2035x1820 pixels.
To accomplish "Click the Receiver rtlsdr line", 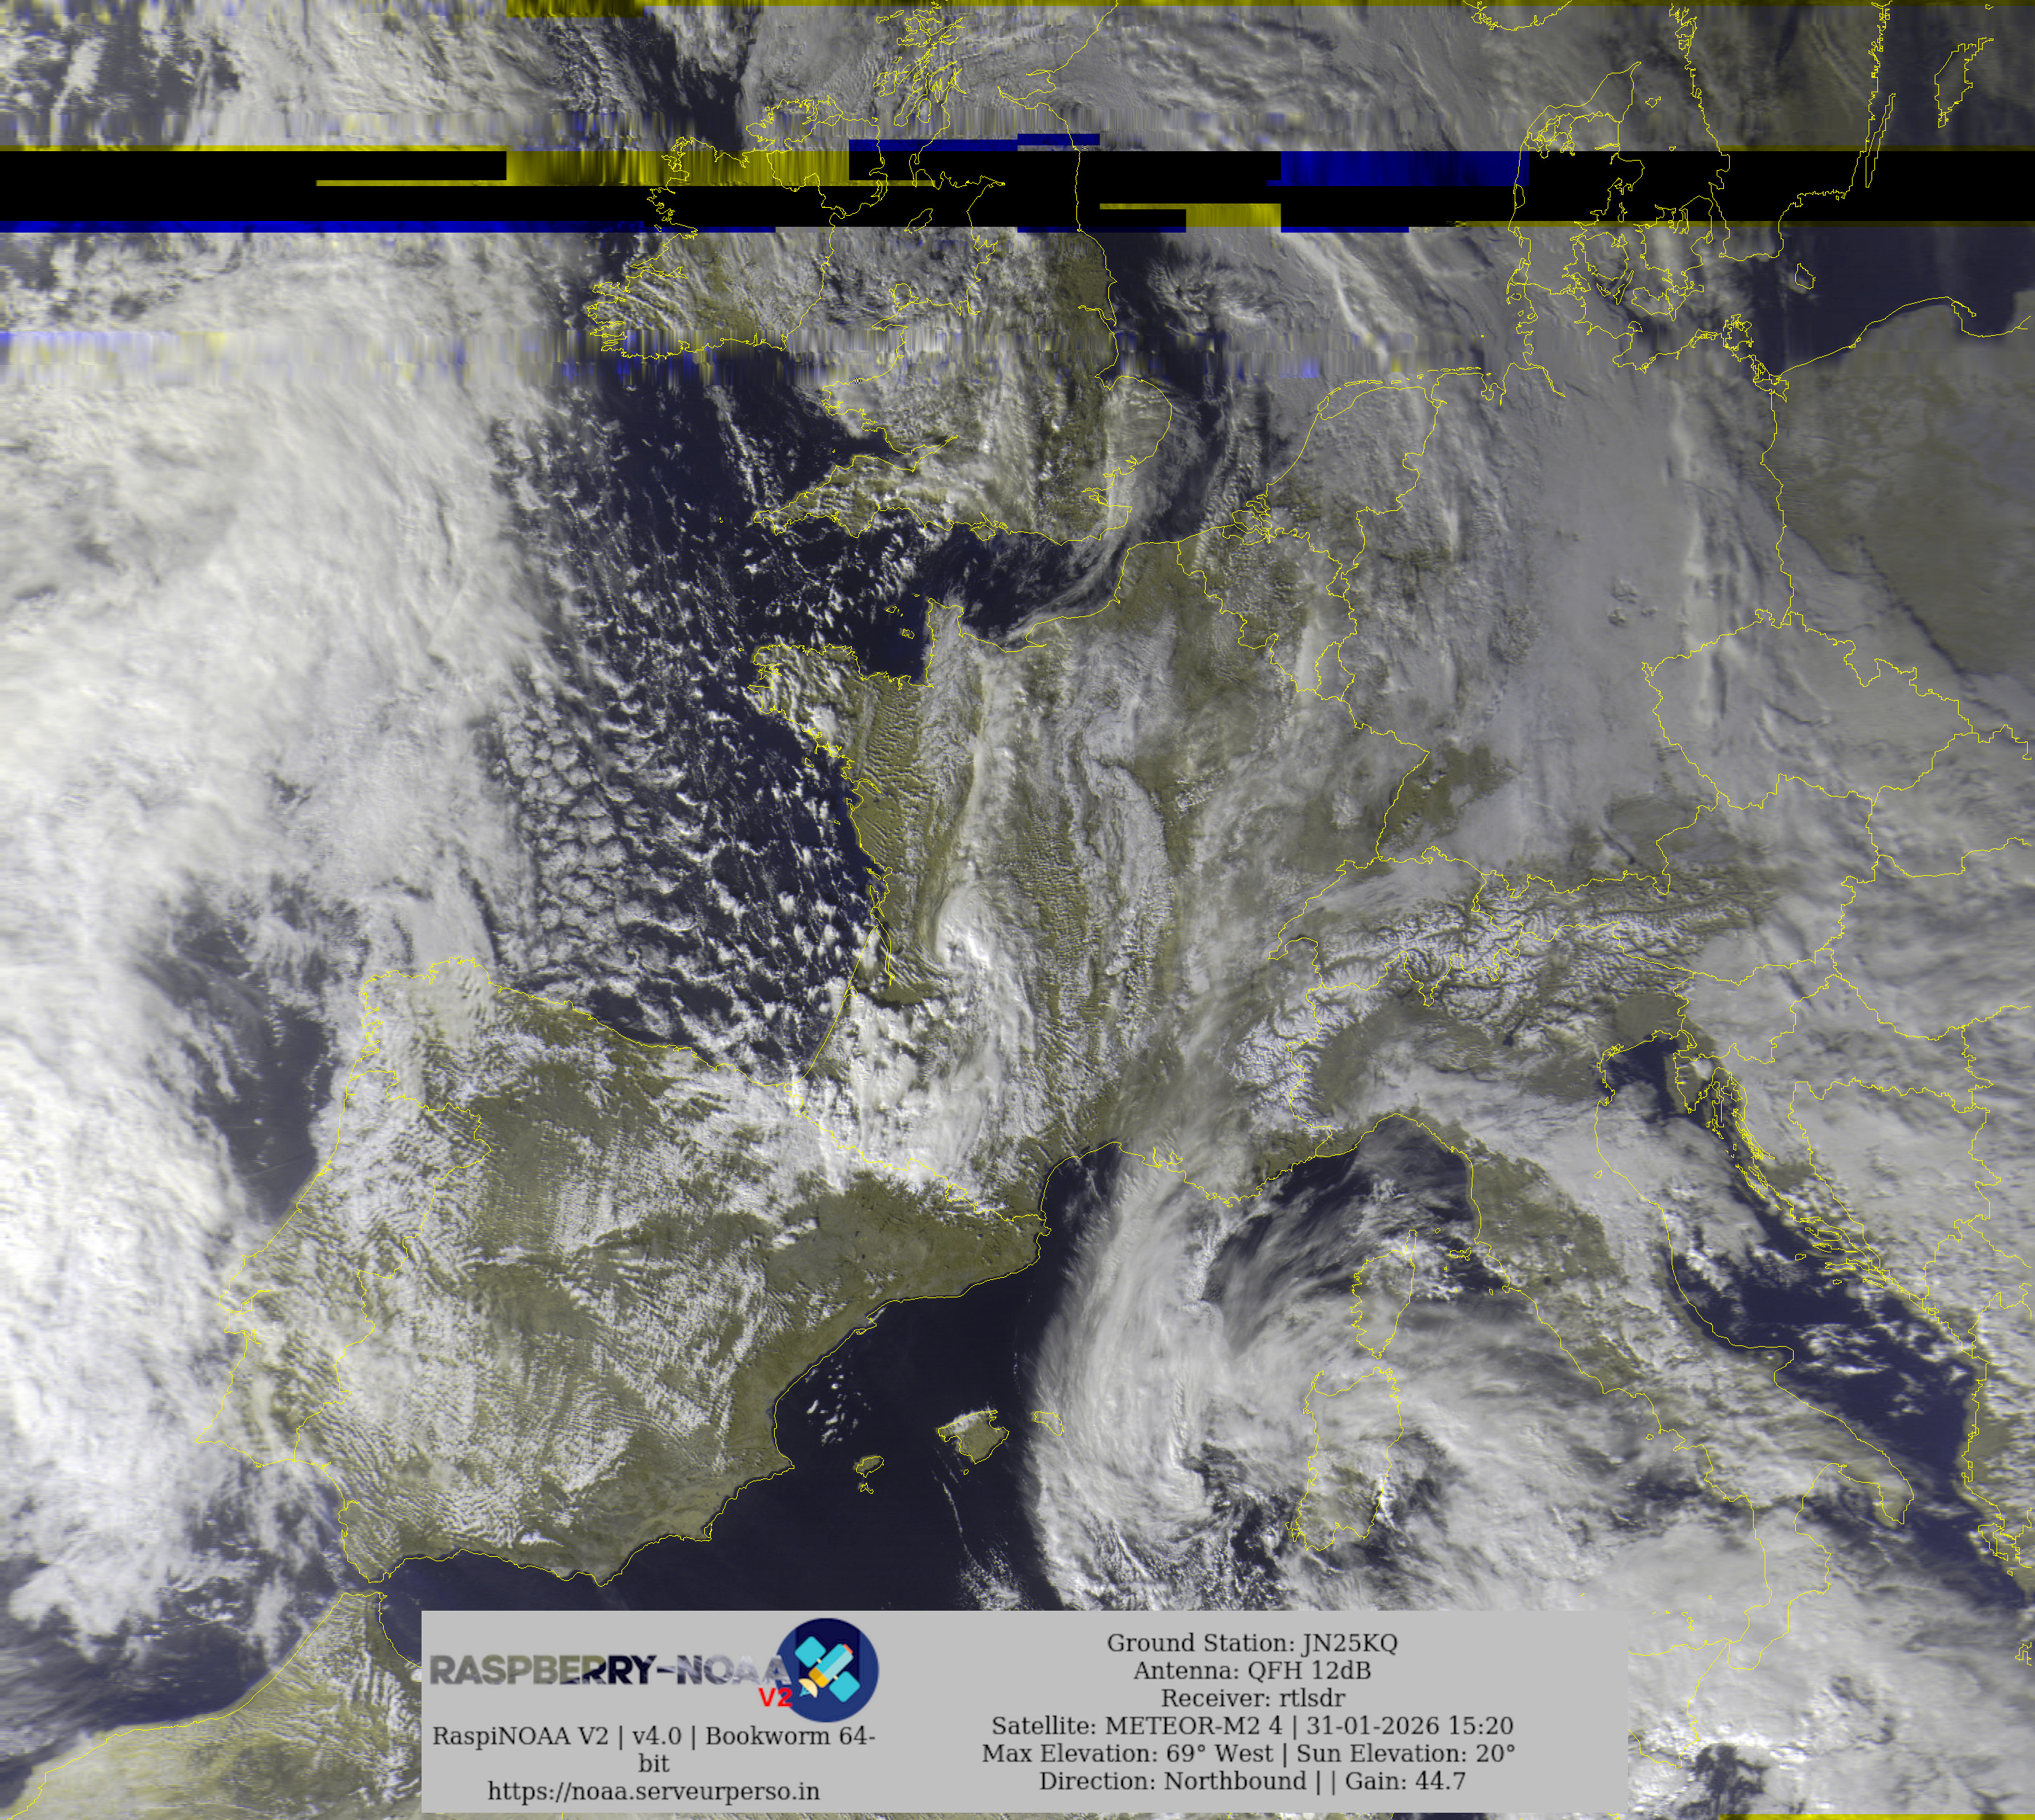I will 1252,1698.
